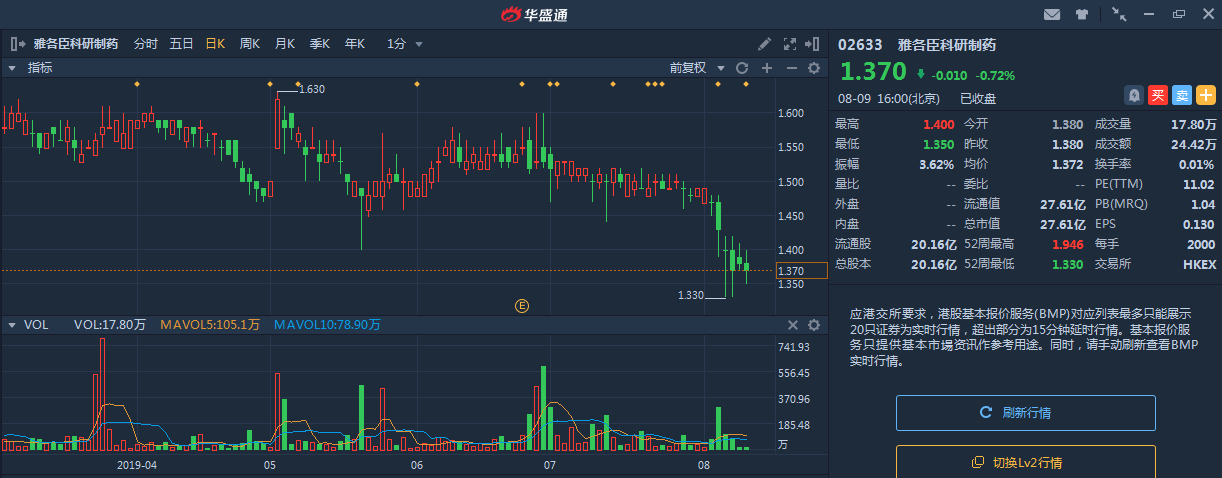Click the VOL:17.80万 label
This screenshot has height=478, width=1222.
coord(110,325)
